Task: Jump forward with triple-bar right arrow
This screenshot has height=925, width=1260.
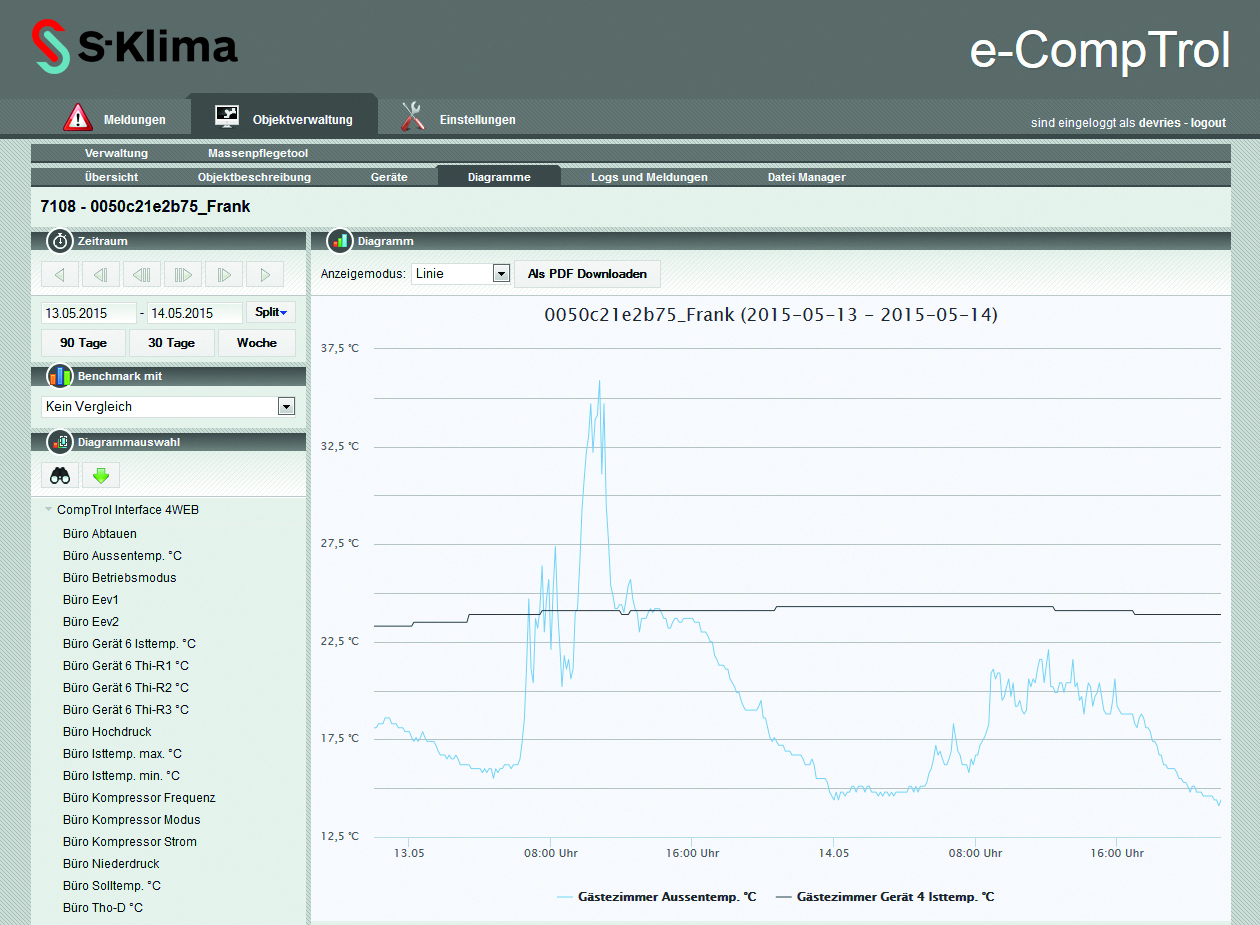Action: (x=183, y=275)
